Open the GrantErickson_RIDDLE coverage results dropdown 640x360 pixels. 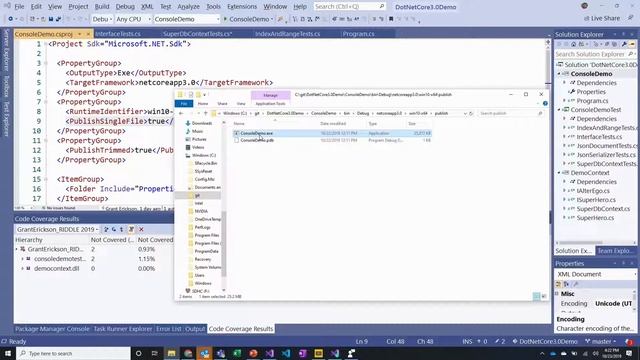point(57,229)
